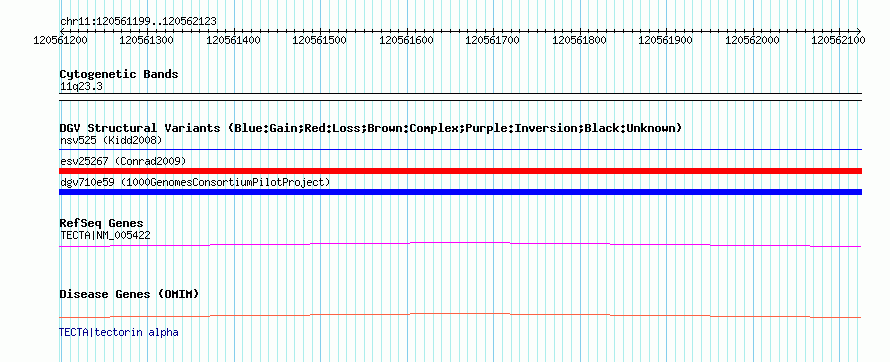Viewport: 890px width, 362px height.
Task: Select ruler tick label 120561500
Action: pos(319,40)
